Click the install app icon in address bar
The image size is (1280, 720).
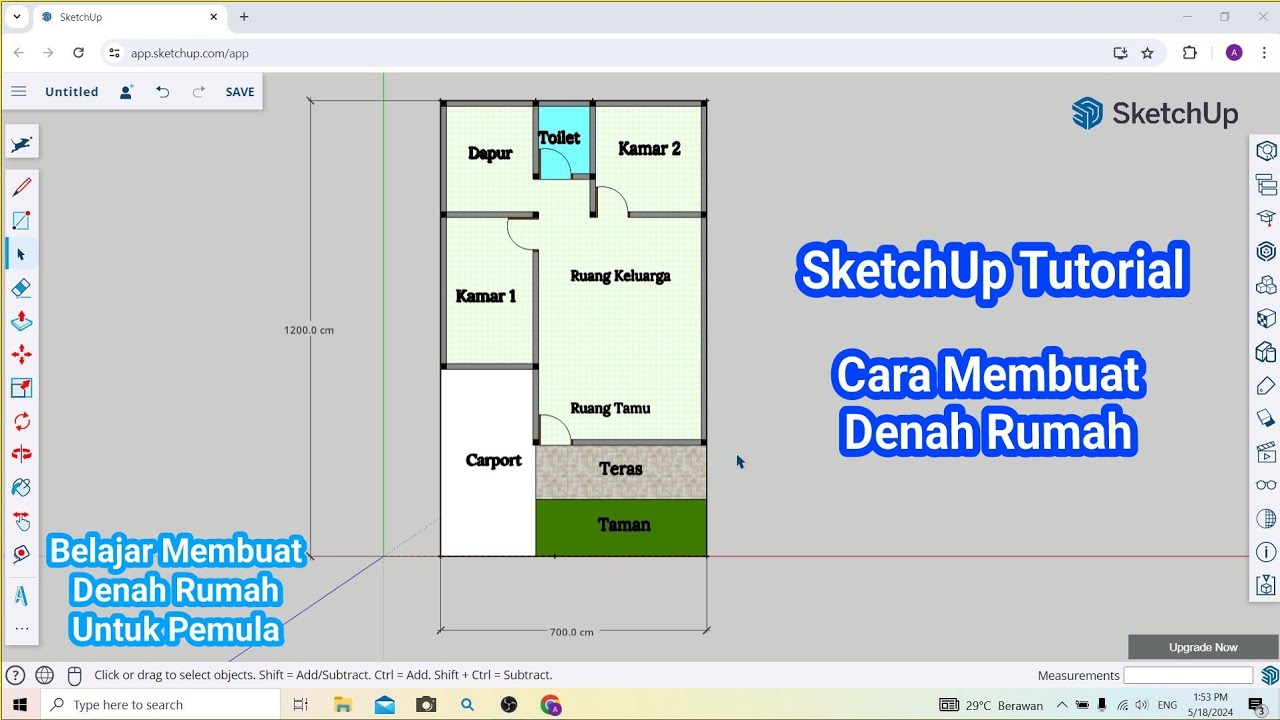[x=1120, y=53]
